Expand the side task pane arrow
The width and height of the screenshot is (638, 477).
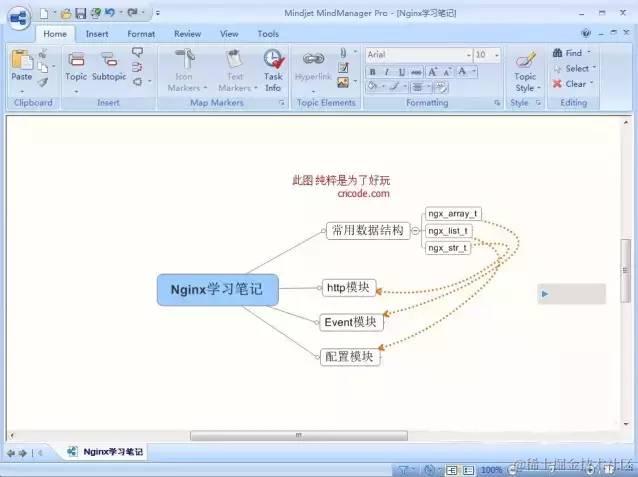pyautogui.click(x=545, y=294)
